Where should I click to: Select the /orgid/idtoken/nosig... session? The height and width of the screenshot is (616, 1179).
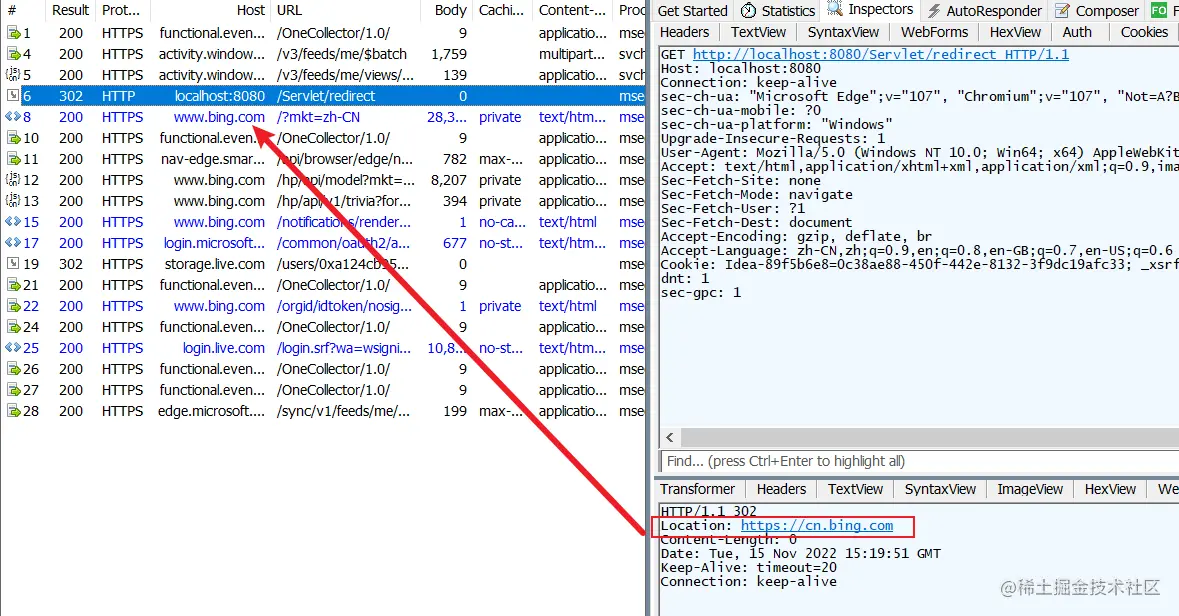pyautogui.click(x=323, y=306)
